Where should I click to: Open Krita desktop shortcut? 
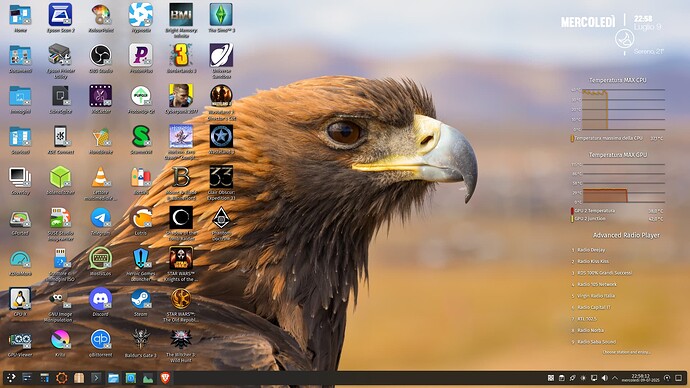click(61, 340)
